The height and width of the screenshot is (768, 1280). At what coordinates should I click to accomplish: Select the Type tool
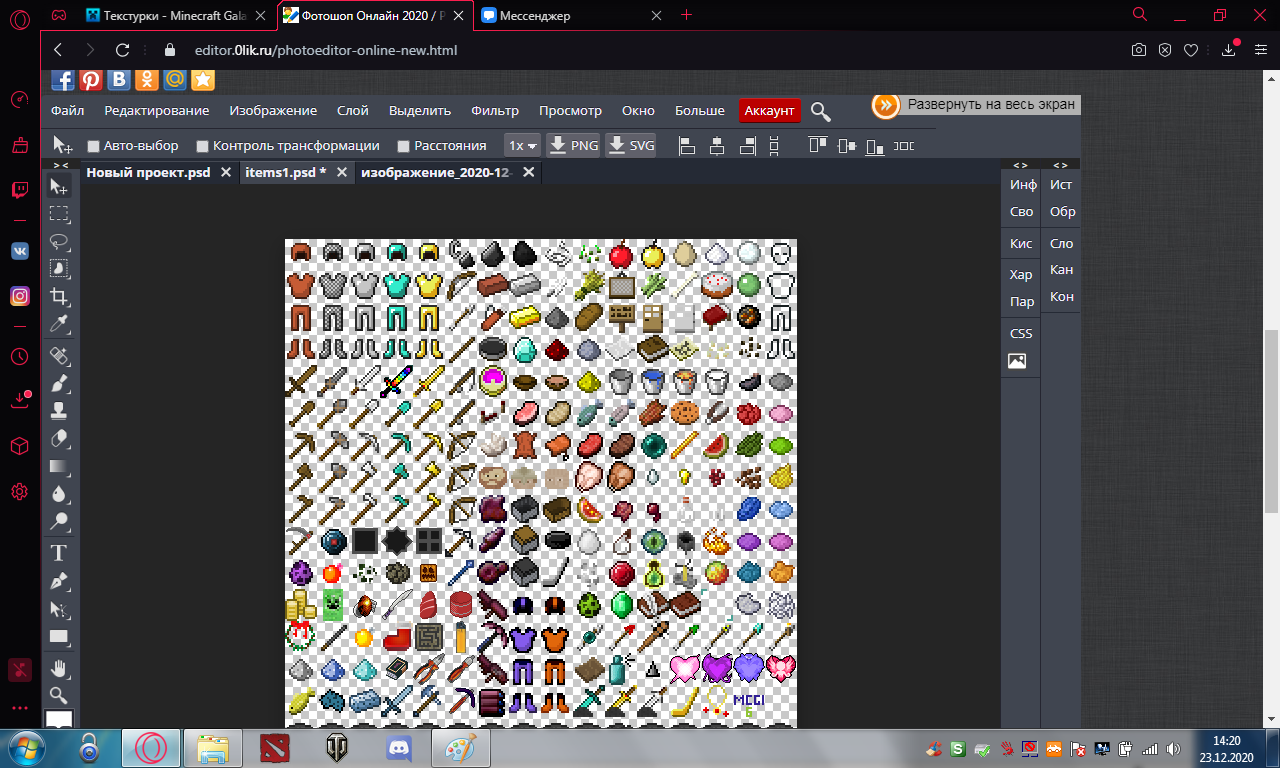[60, 553]
